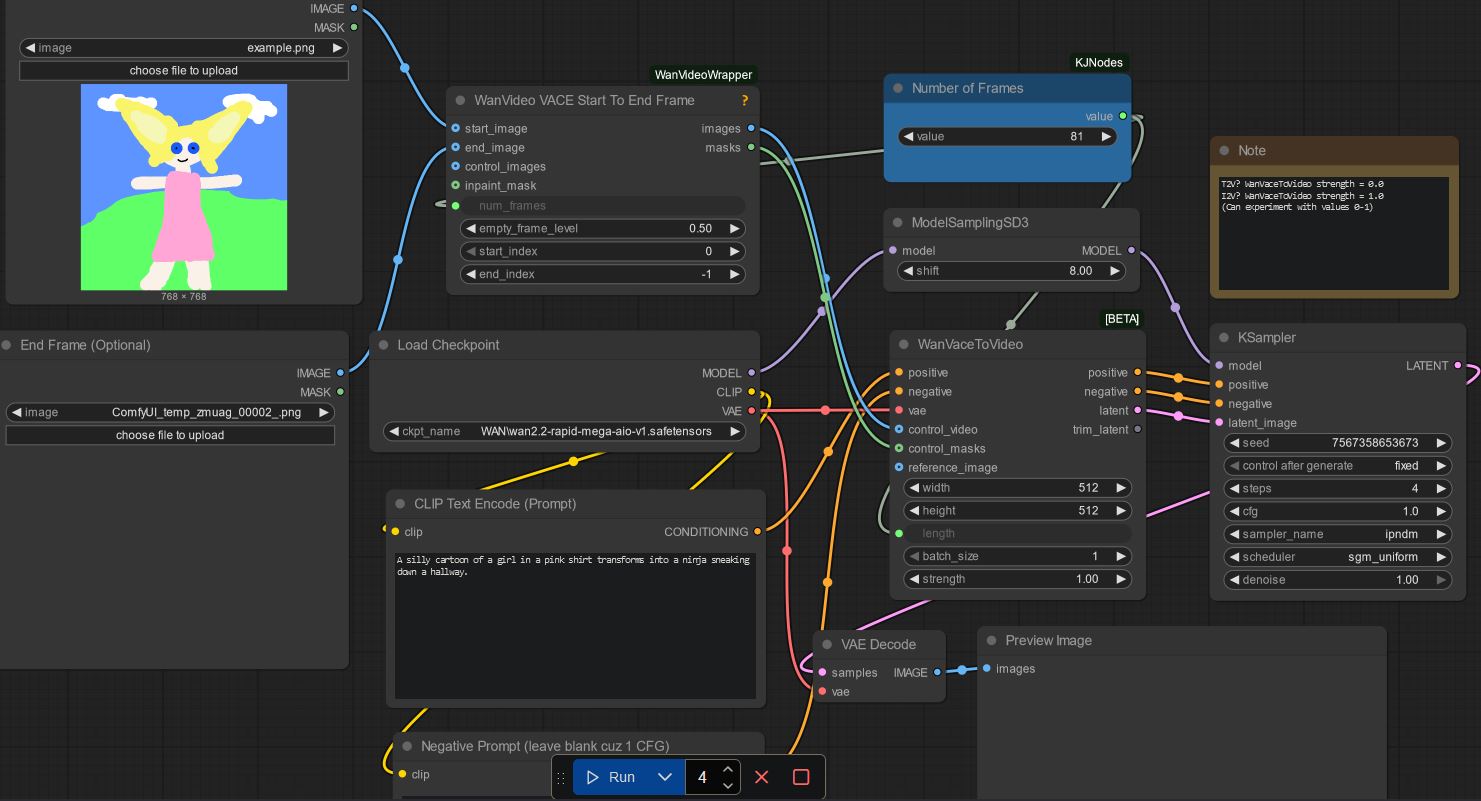
Task: Collapse the End Frame (Optional) node
Action: [7, 345]
